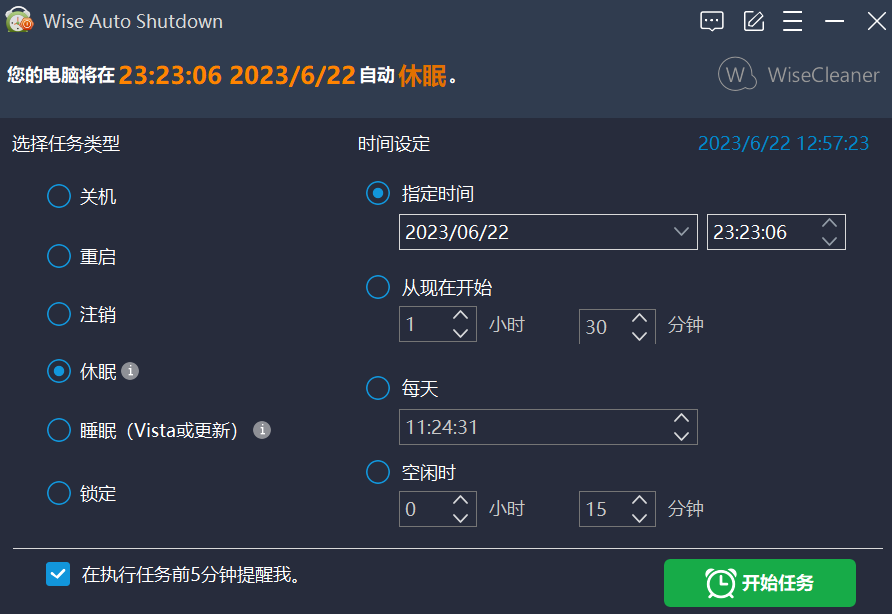This screenshot has height=614, width=892.
Task: Toggle the 5分钟提醒我 checkbox
Action: (x=58, y=574)
